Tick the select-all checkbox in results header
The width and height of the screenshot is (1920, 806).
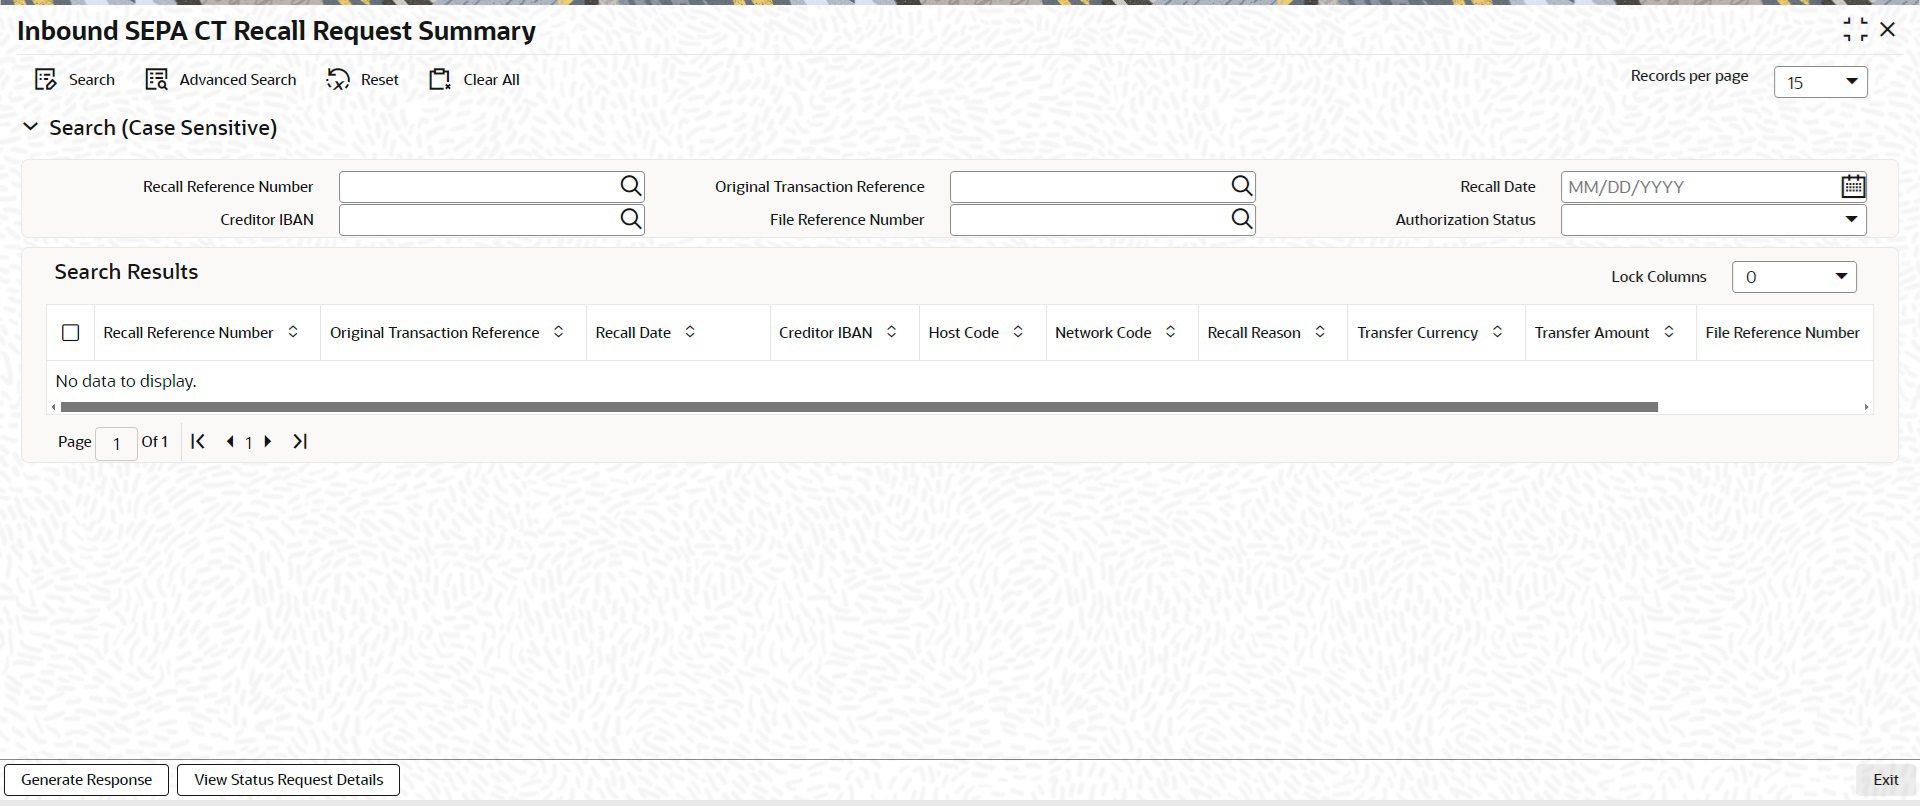click(x=71, y=333)
